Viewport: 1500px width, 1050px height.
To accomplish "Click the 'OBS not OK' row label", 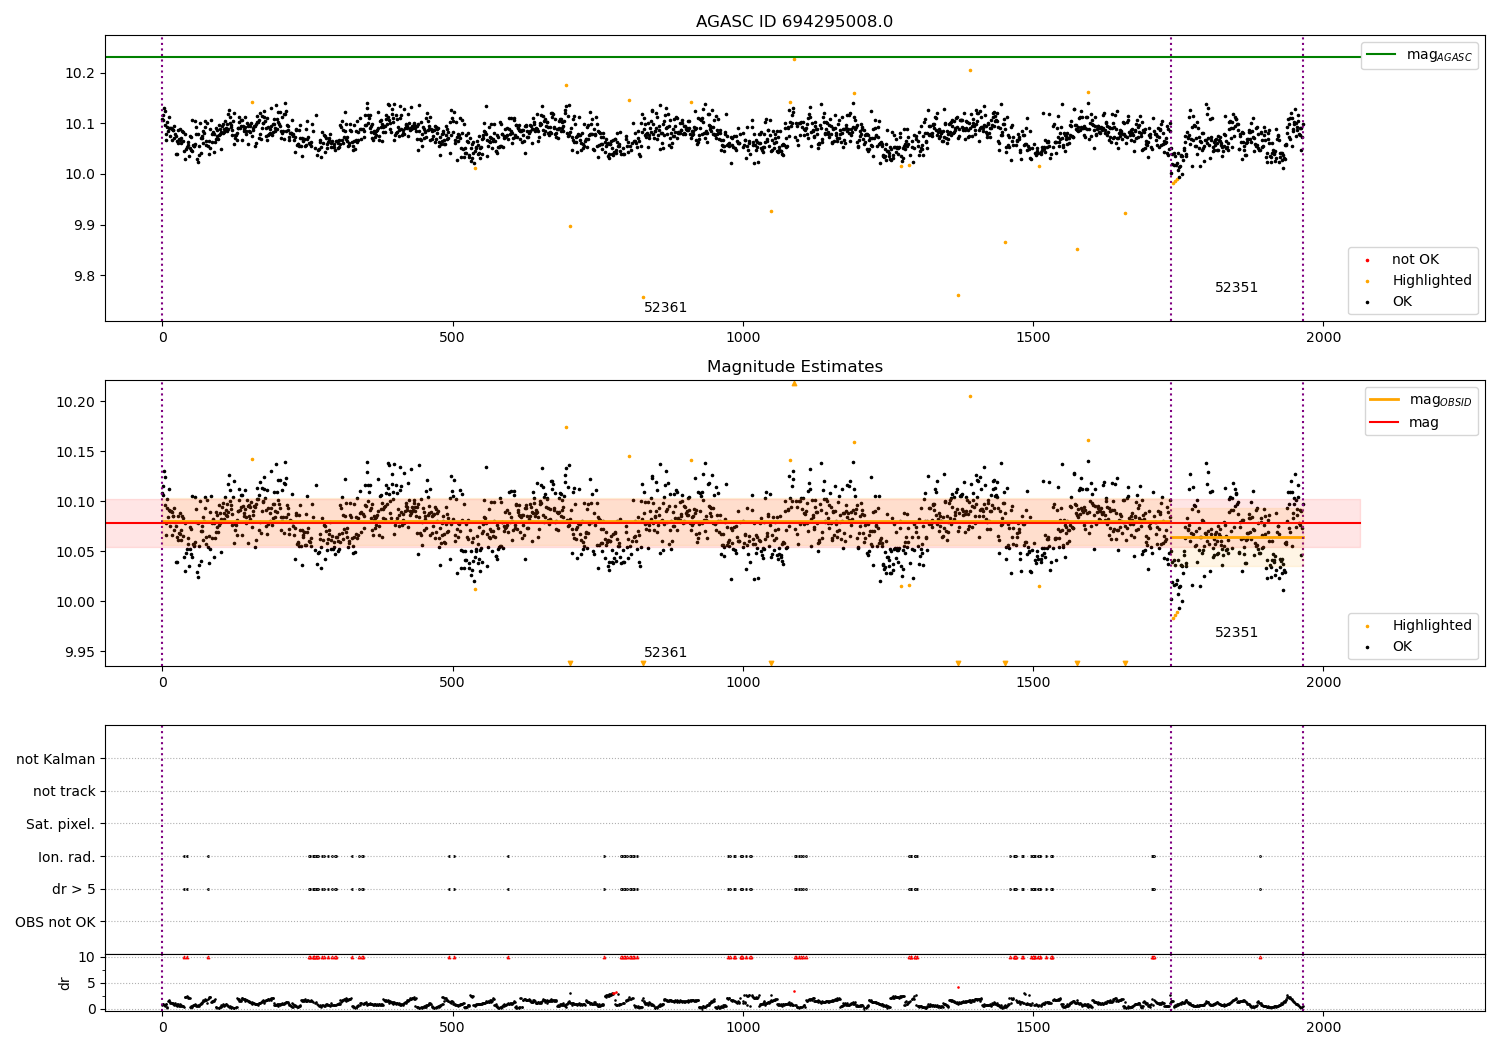I will coord(56,922).
